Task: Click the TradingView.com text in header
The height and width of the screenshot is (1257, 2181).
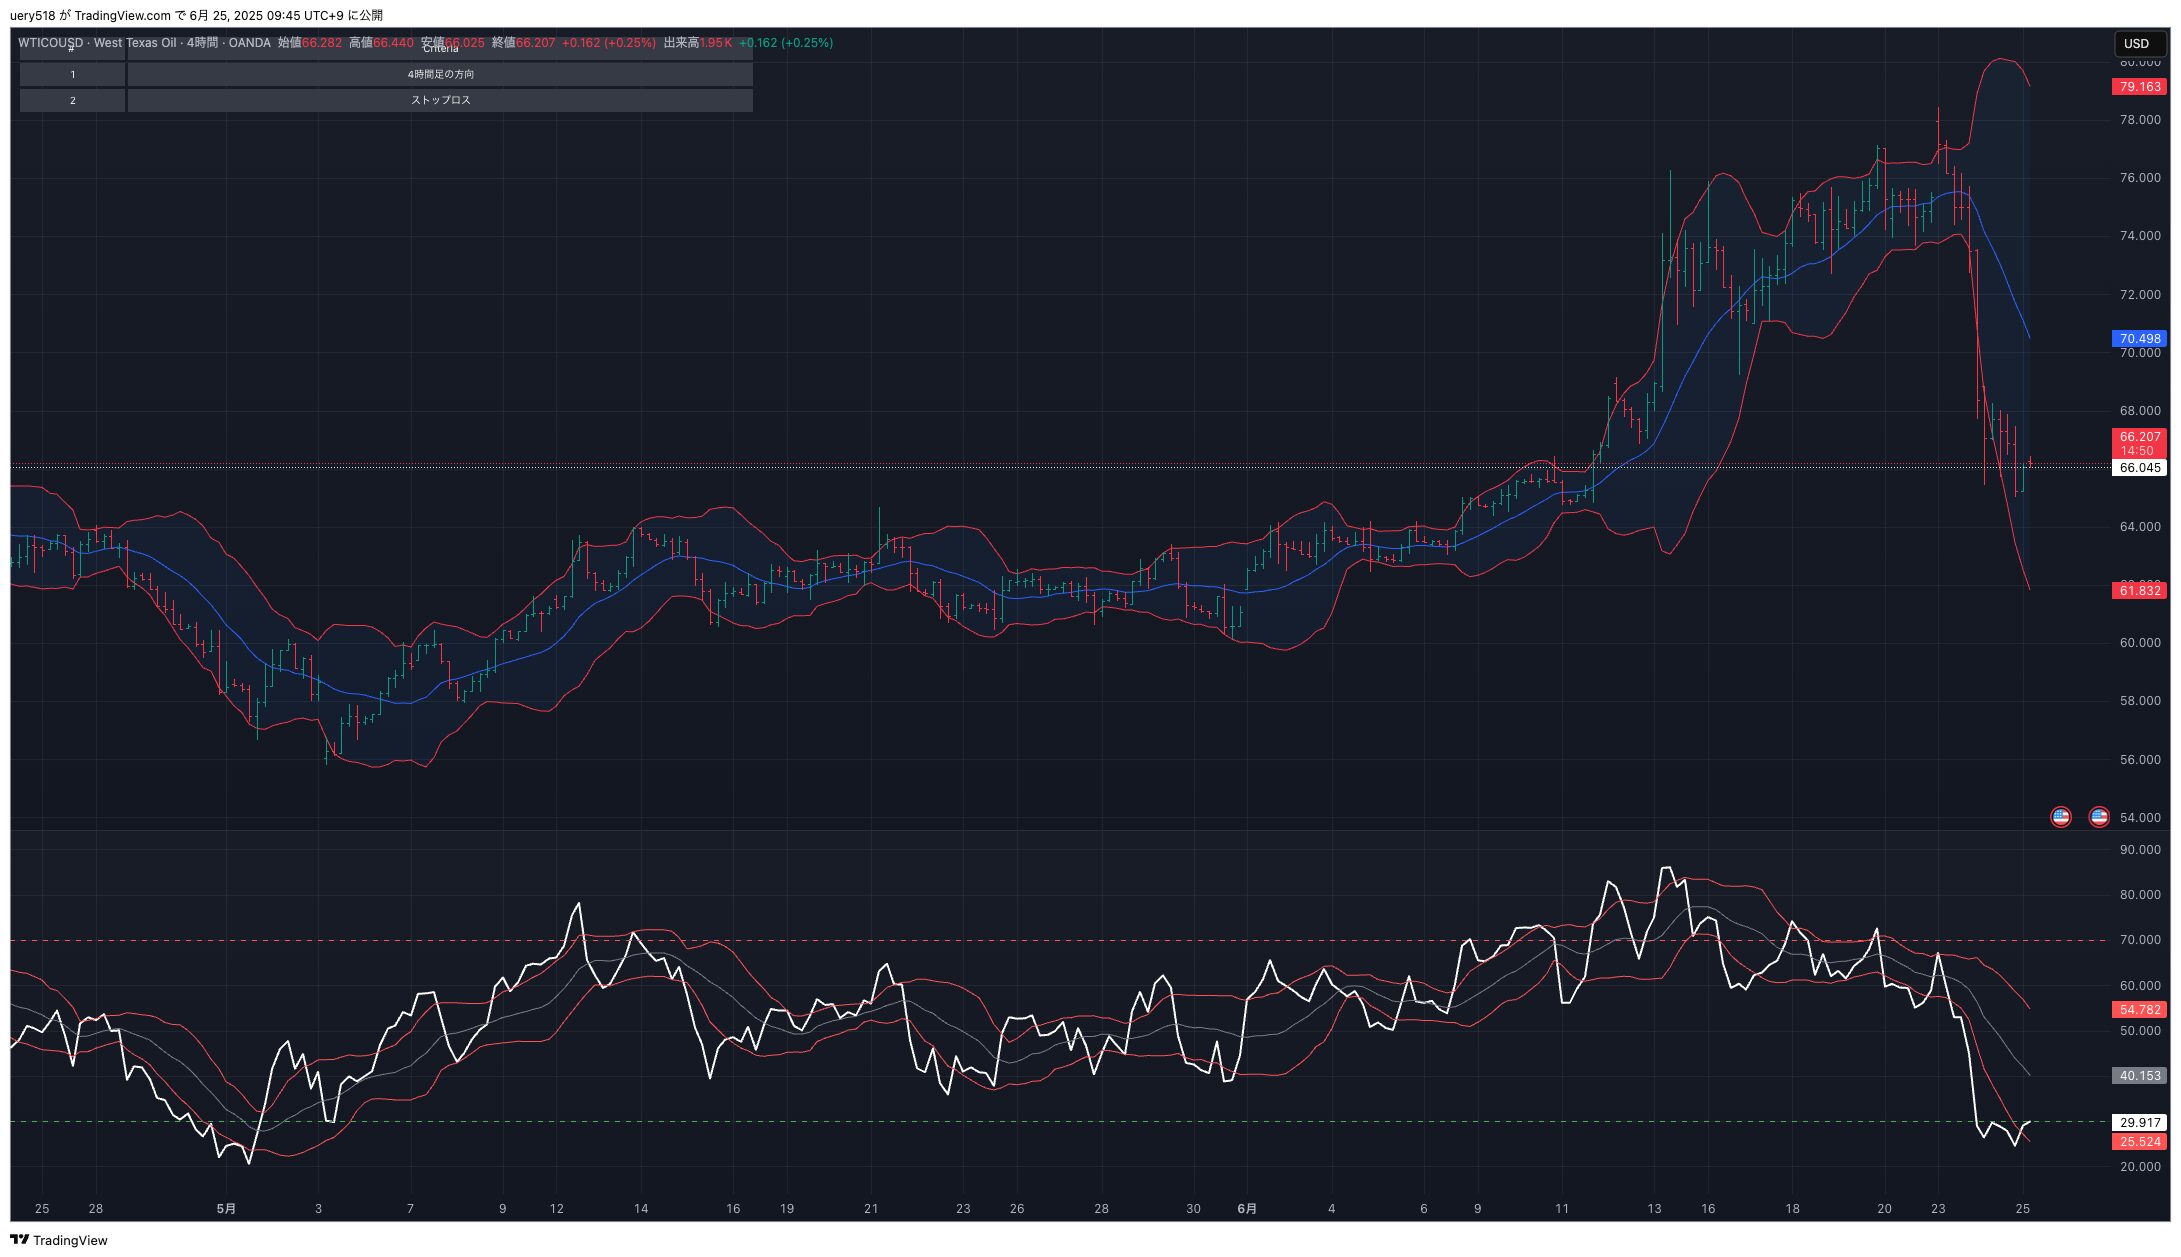Action: coord(122,15)
